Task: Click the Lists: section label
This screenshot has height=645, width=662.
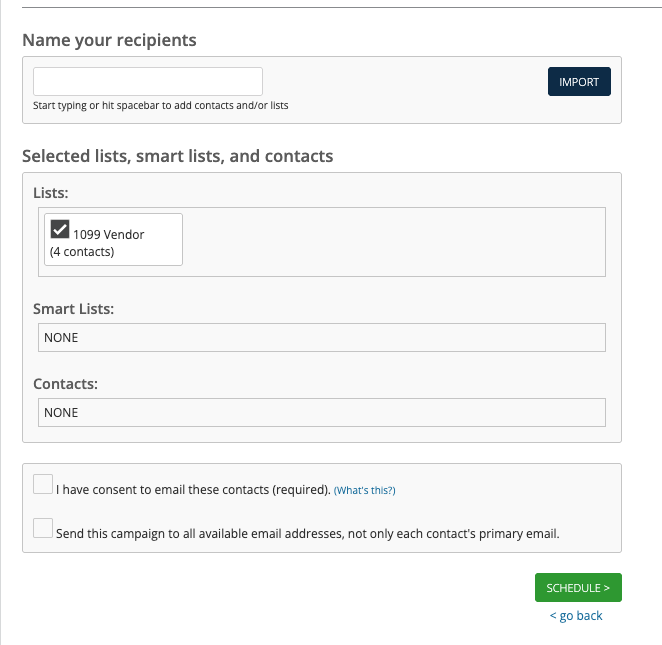Action: coord(51,193)
